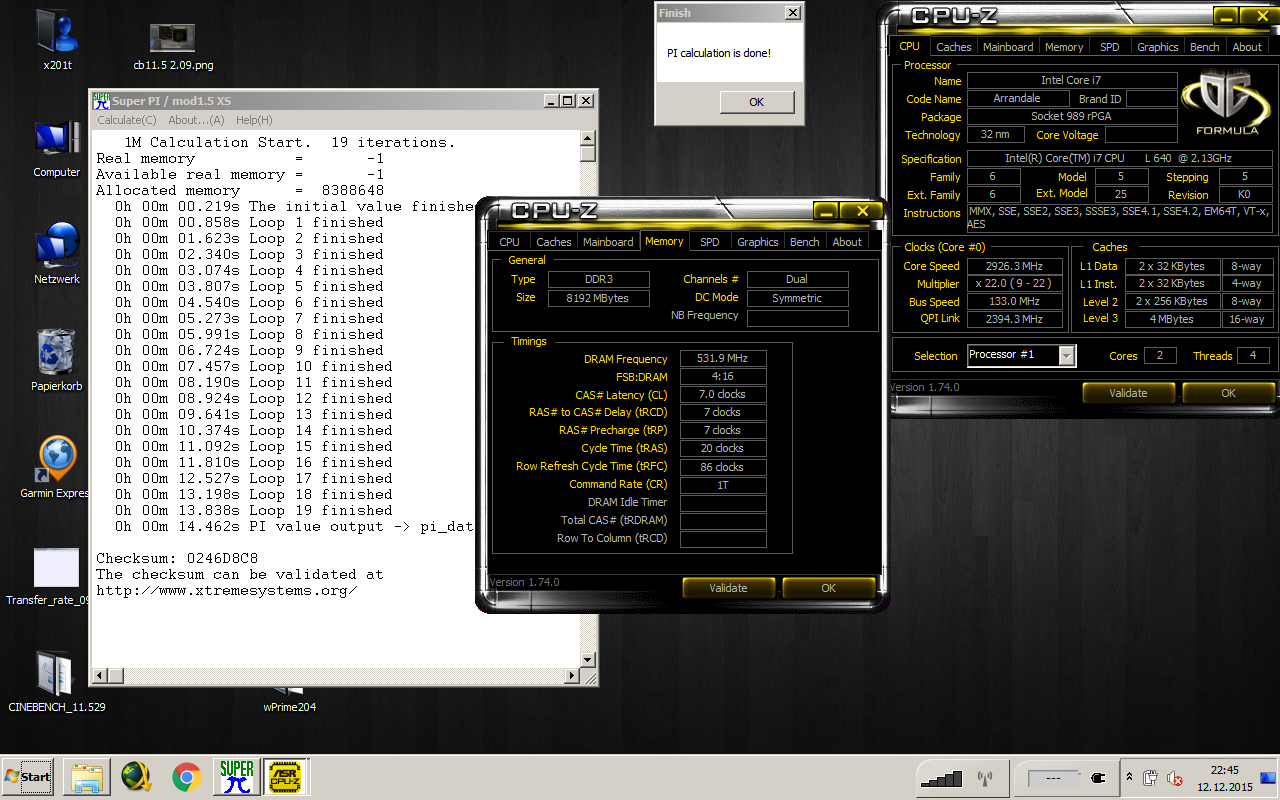
Task: Switch to CPU-Z in the taskbar
Action: pos(286,776)
